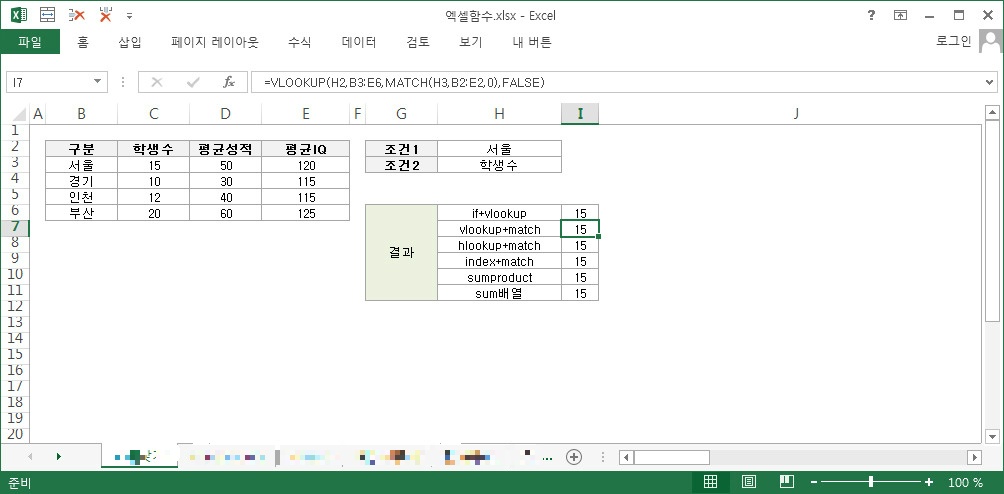Switch to Page Break Preview icon
1004x494 pixels.
pos(787,482)
